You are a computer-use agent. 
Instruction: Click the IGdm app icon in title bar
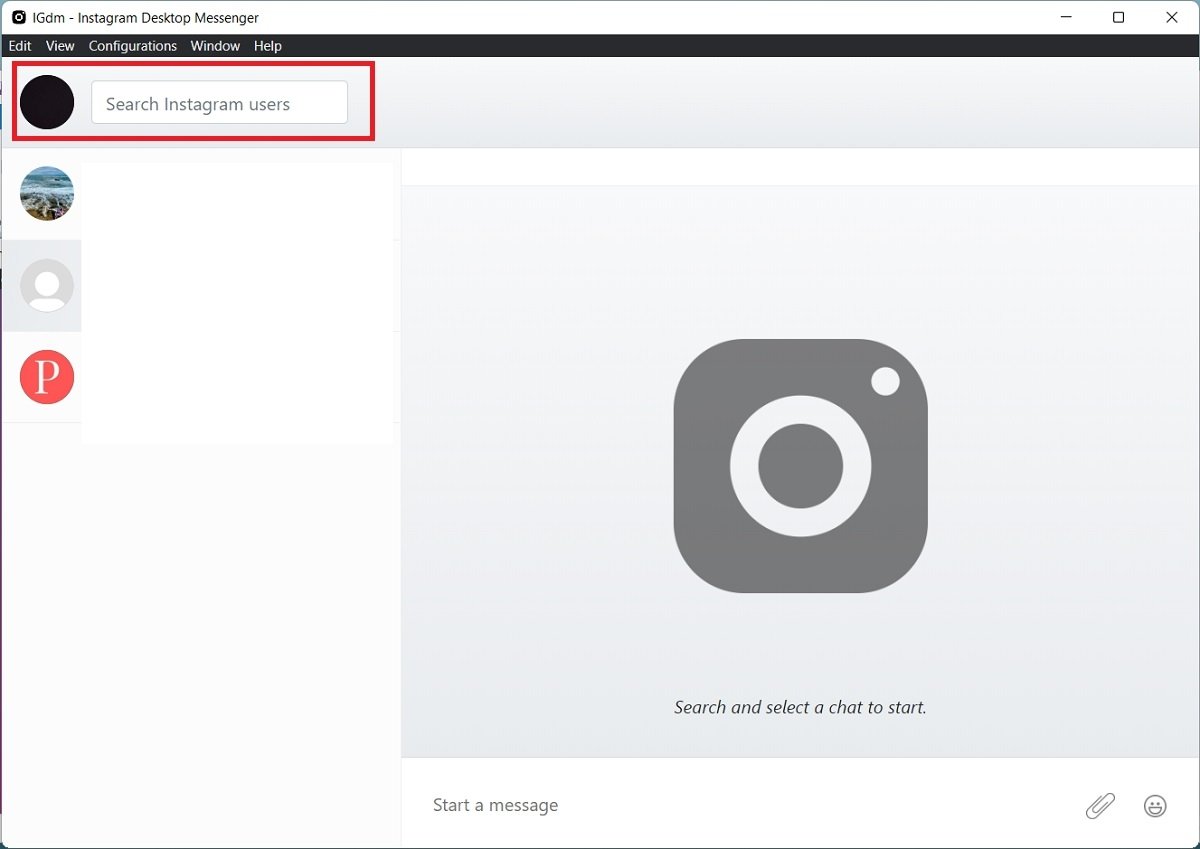pos(18,17)
